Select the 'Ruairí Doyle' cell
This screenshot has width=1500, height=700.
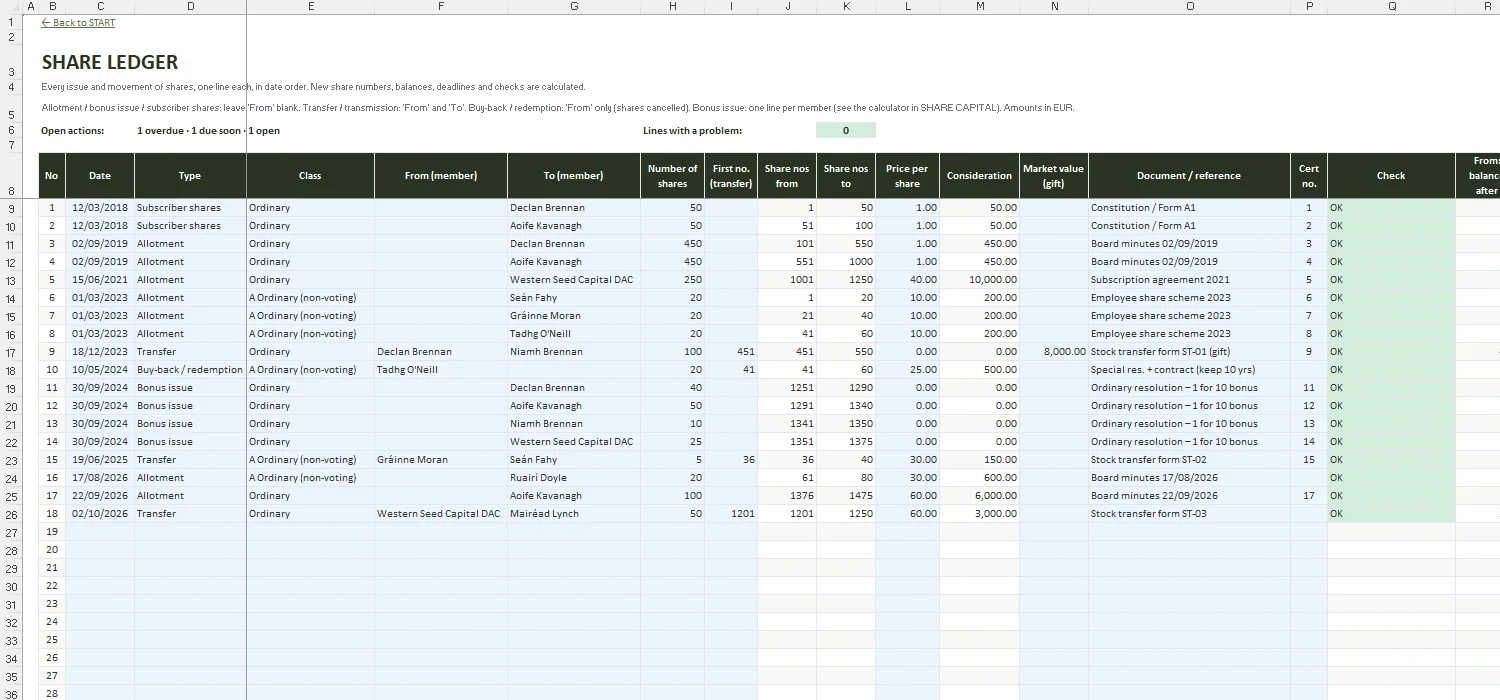[x=574, y=478]
